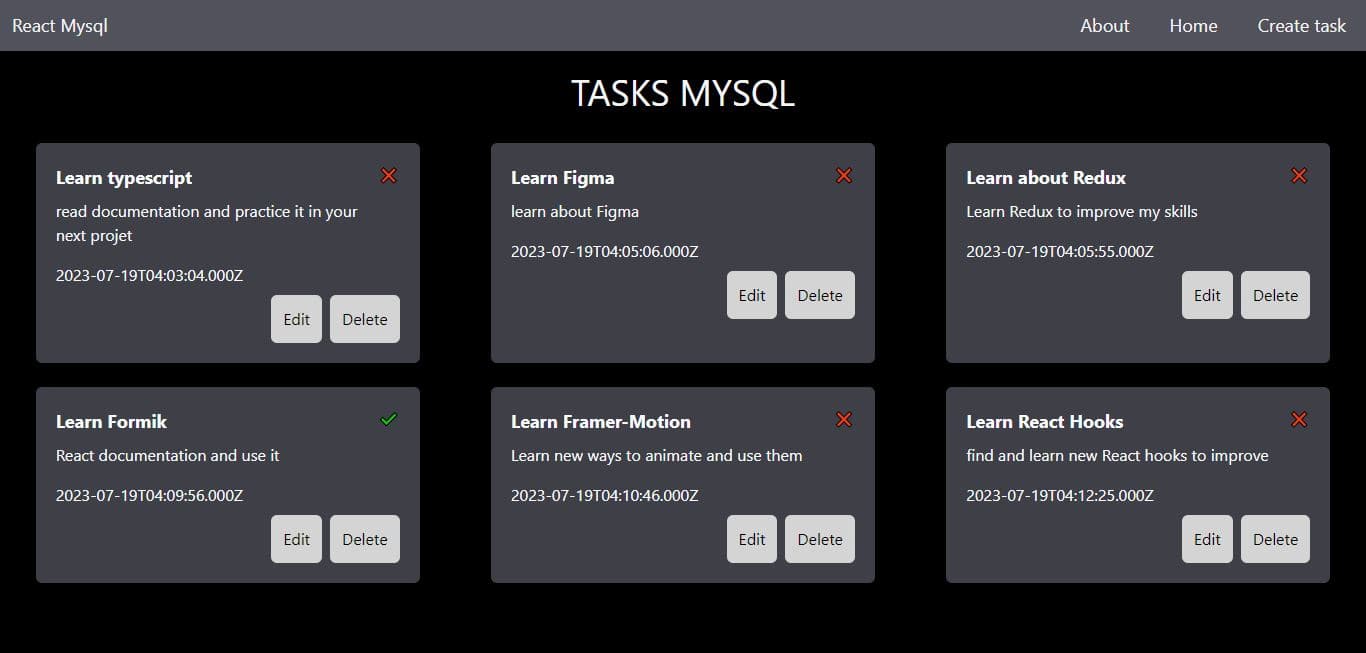This screenshot has height=653, width=1366.
Task: Toggle red X status on Learn Framer-Motion
Action: pyautogui.click(x=844, y=420)
